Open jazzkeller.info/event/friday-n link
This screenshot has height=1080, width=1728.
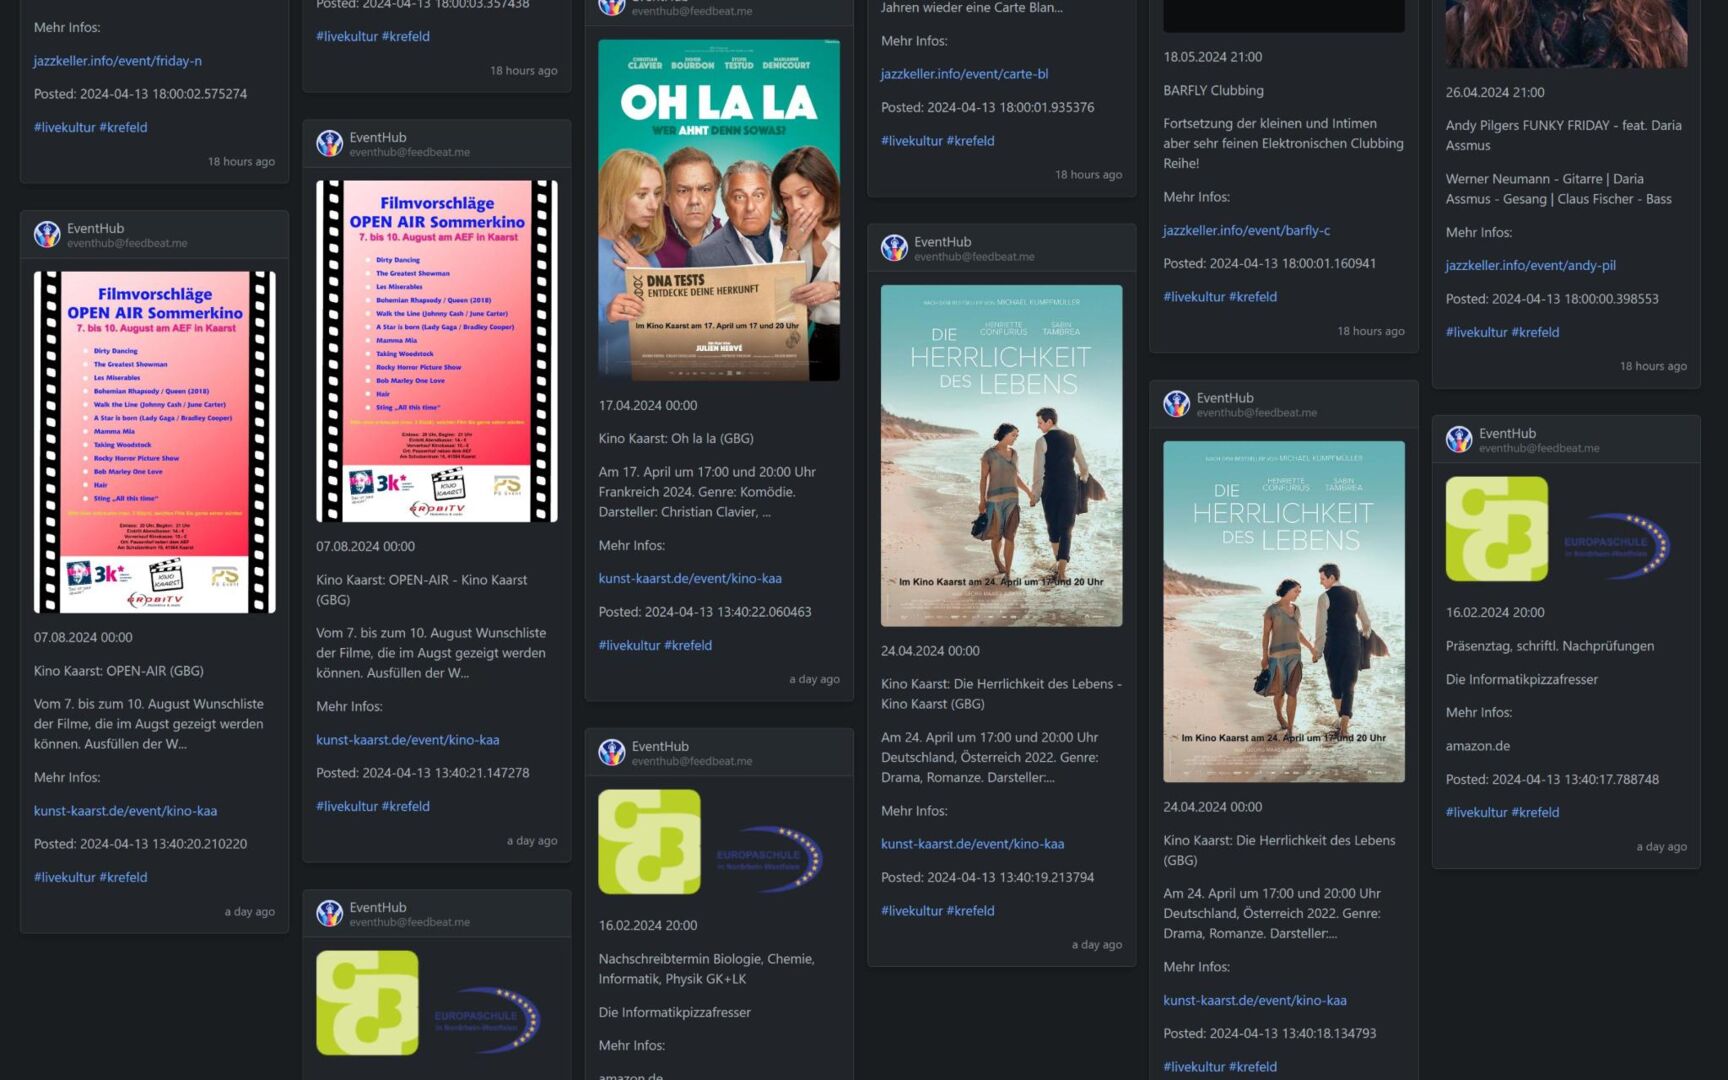click(x=118, y=61)
